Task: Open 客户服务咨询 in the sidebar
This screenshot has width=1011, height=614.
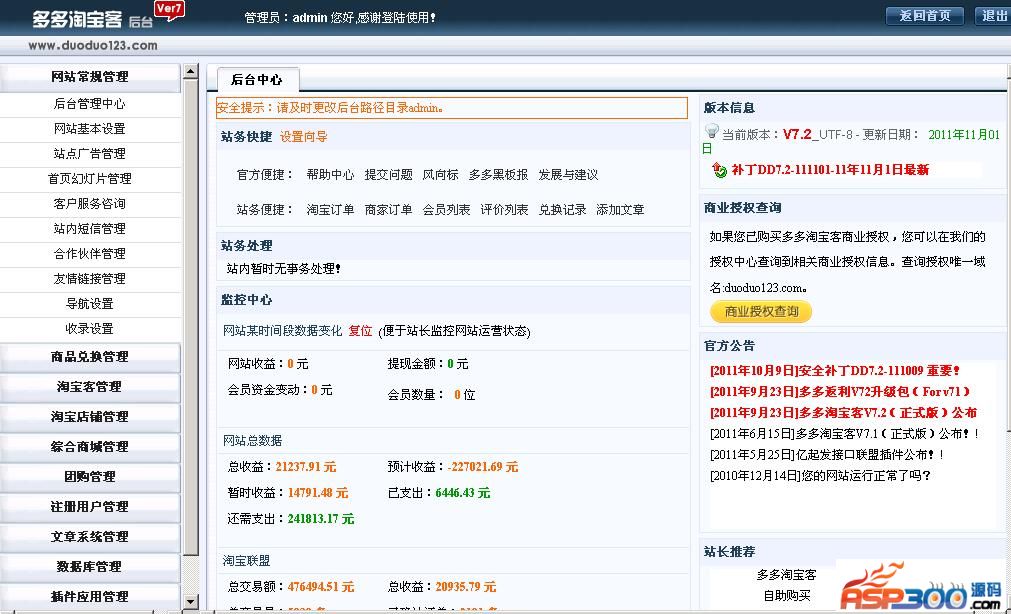Action: pos(90,204)
